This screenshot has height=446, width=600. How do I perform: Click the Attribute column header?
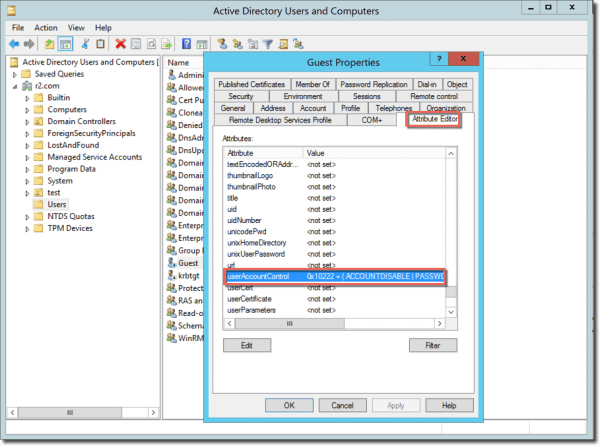point(263,153)
